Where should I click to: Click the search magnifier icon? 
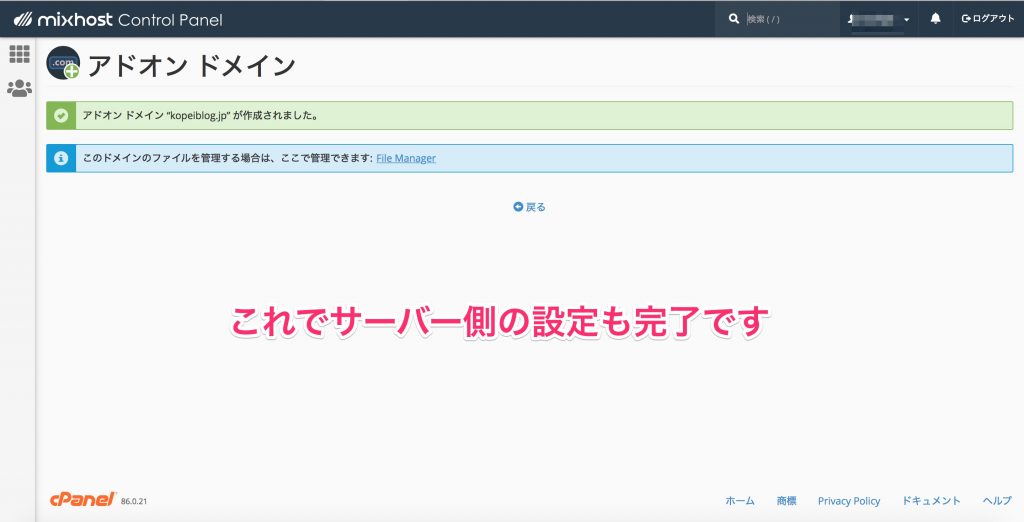coord(734,19)
